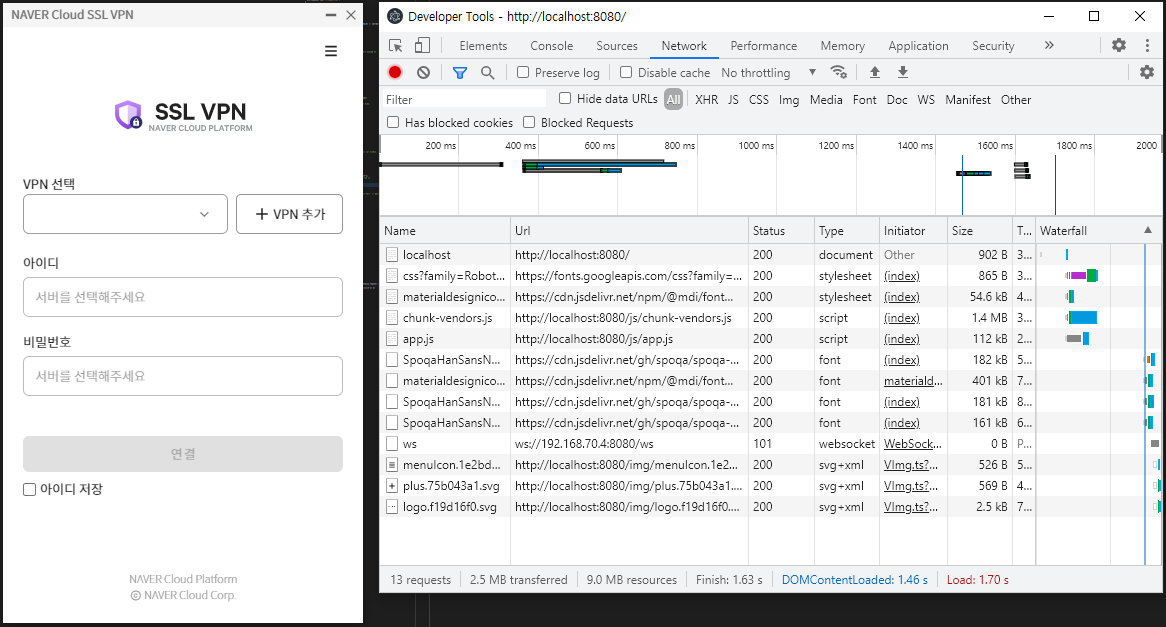Image resolution: width=1166 pixels, height=627 pixels.
Task: Open the network search magnifier
Action: [x=488, y=72]
